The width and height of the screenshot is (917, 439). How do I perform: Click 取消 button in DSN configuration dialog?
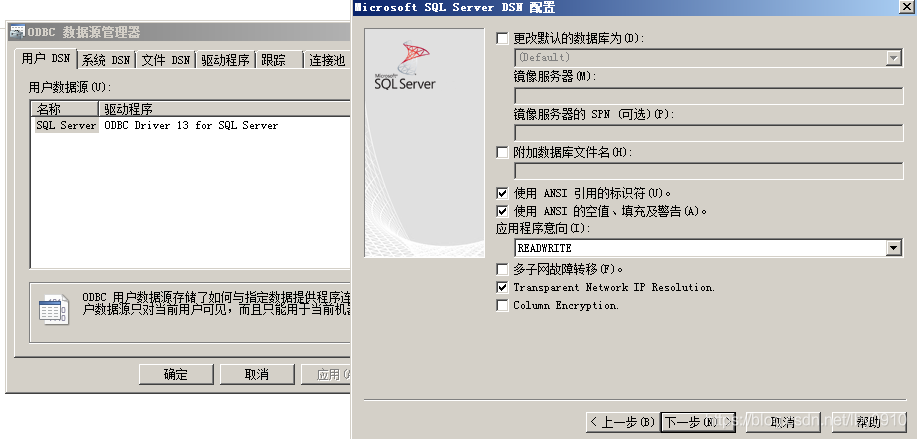(783, 422)
